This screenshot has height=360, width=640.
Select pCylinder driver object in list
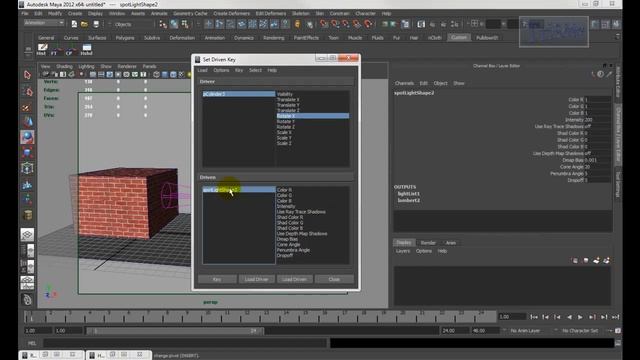point(239,94)
